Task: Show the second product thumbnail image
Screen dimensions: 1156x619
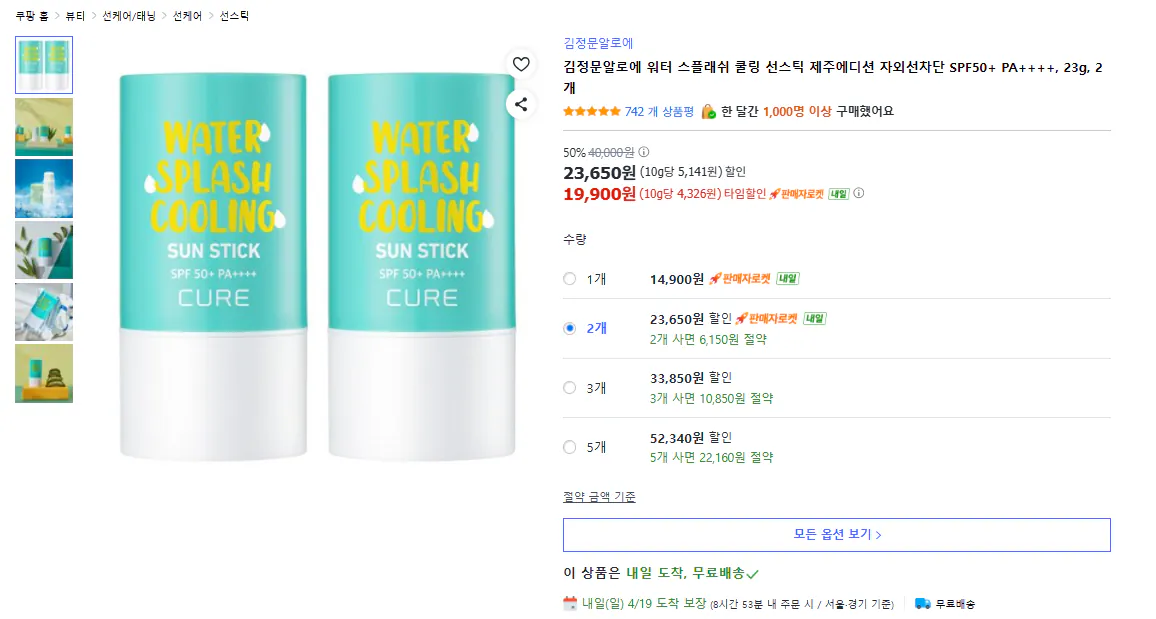Action: coord(44,127)
